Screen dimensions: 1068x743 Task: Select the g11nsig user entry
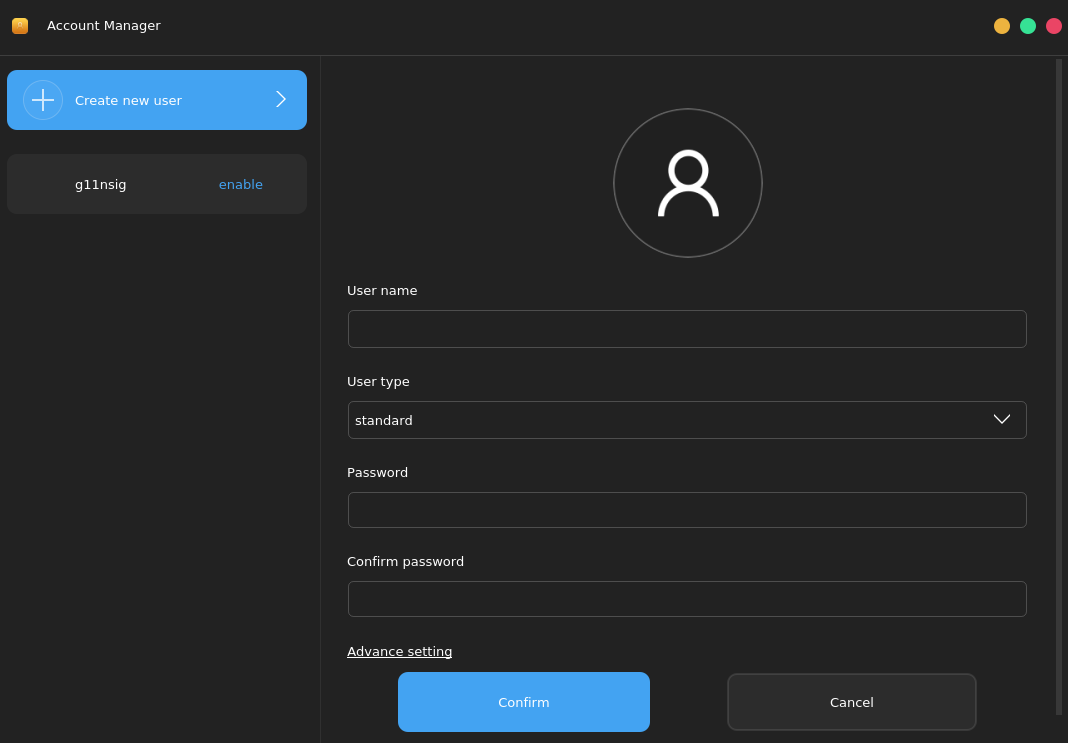(x=101, y=185)
